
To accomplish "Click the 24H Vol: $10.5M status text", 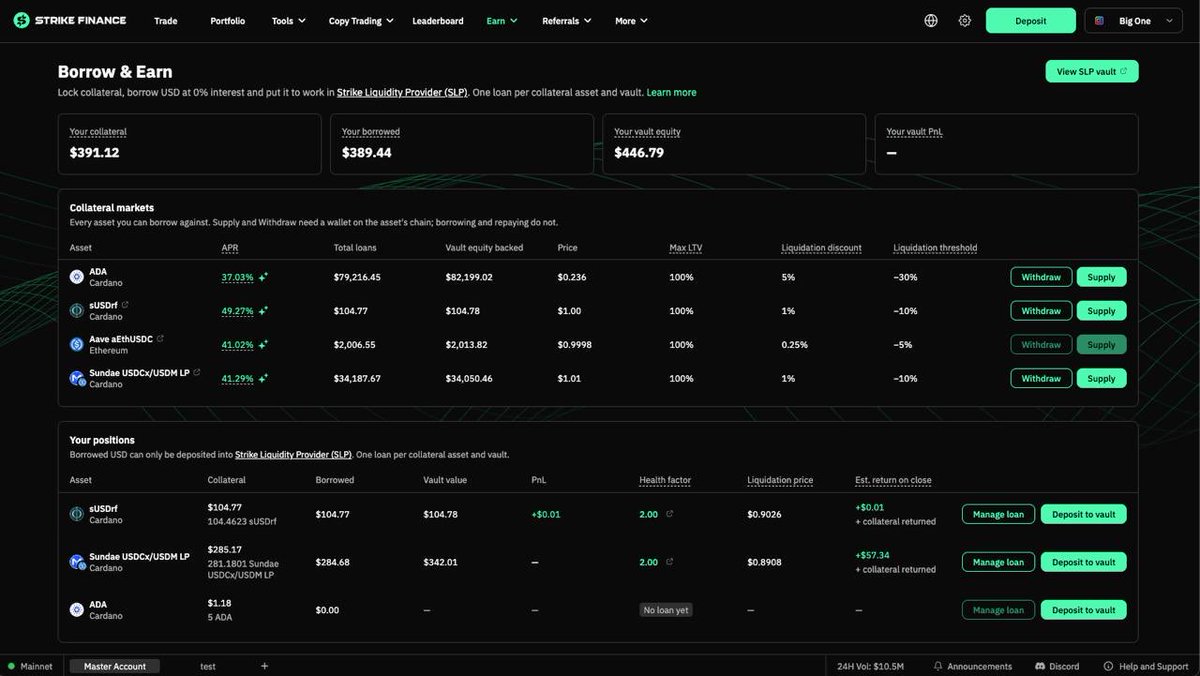I will pyautogui.click(x=870, y=666).
